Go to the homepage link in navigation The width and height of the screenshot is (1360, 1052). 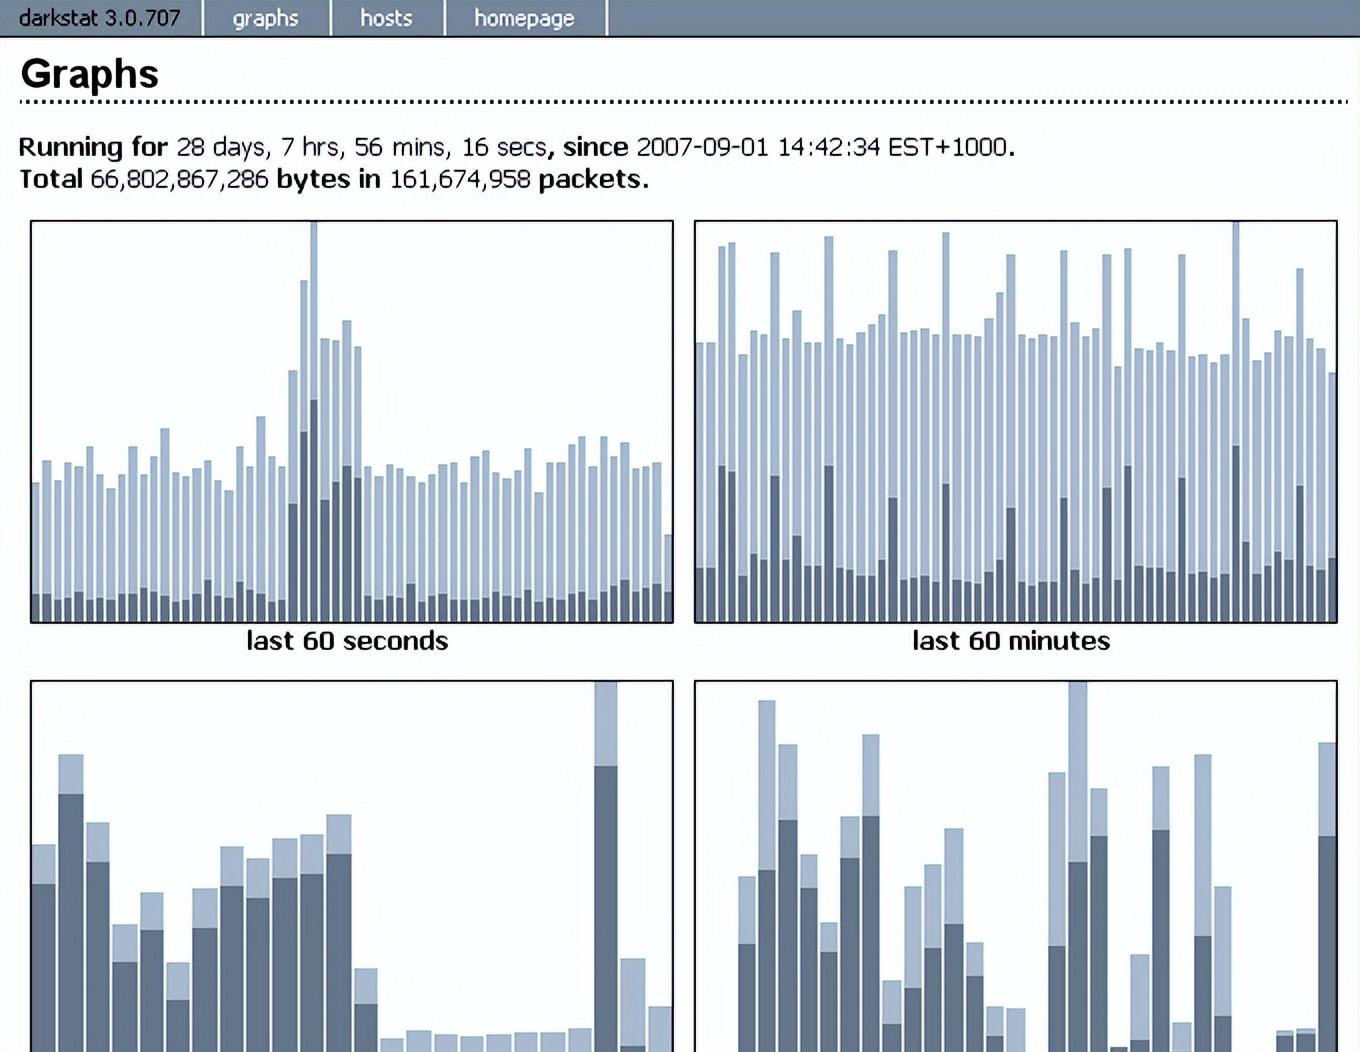pos(525,18)
